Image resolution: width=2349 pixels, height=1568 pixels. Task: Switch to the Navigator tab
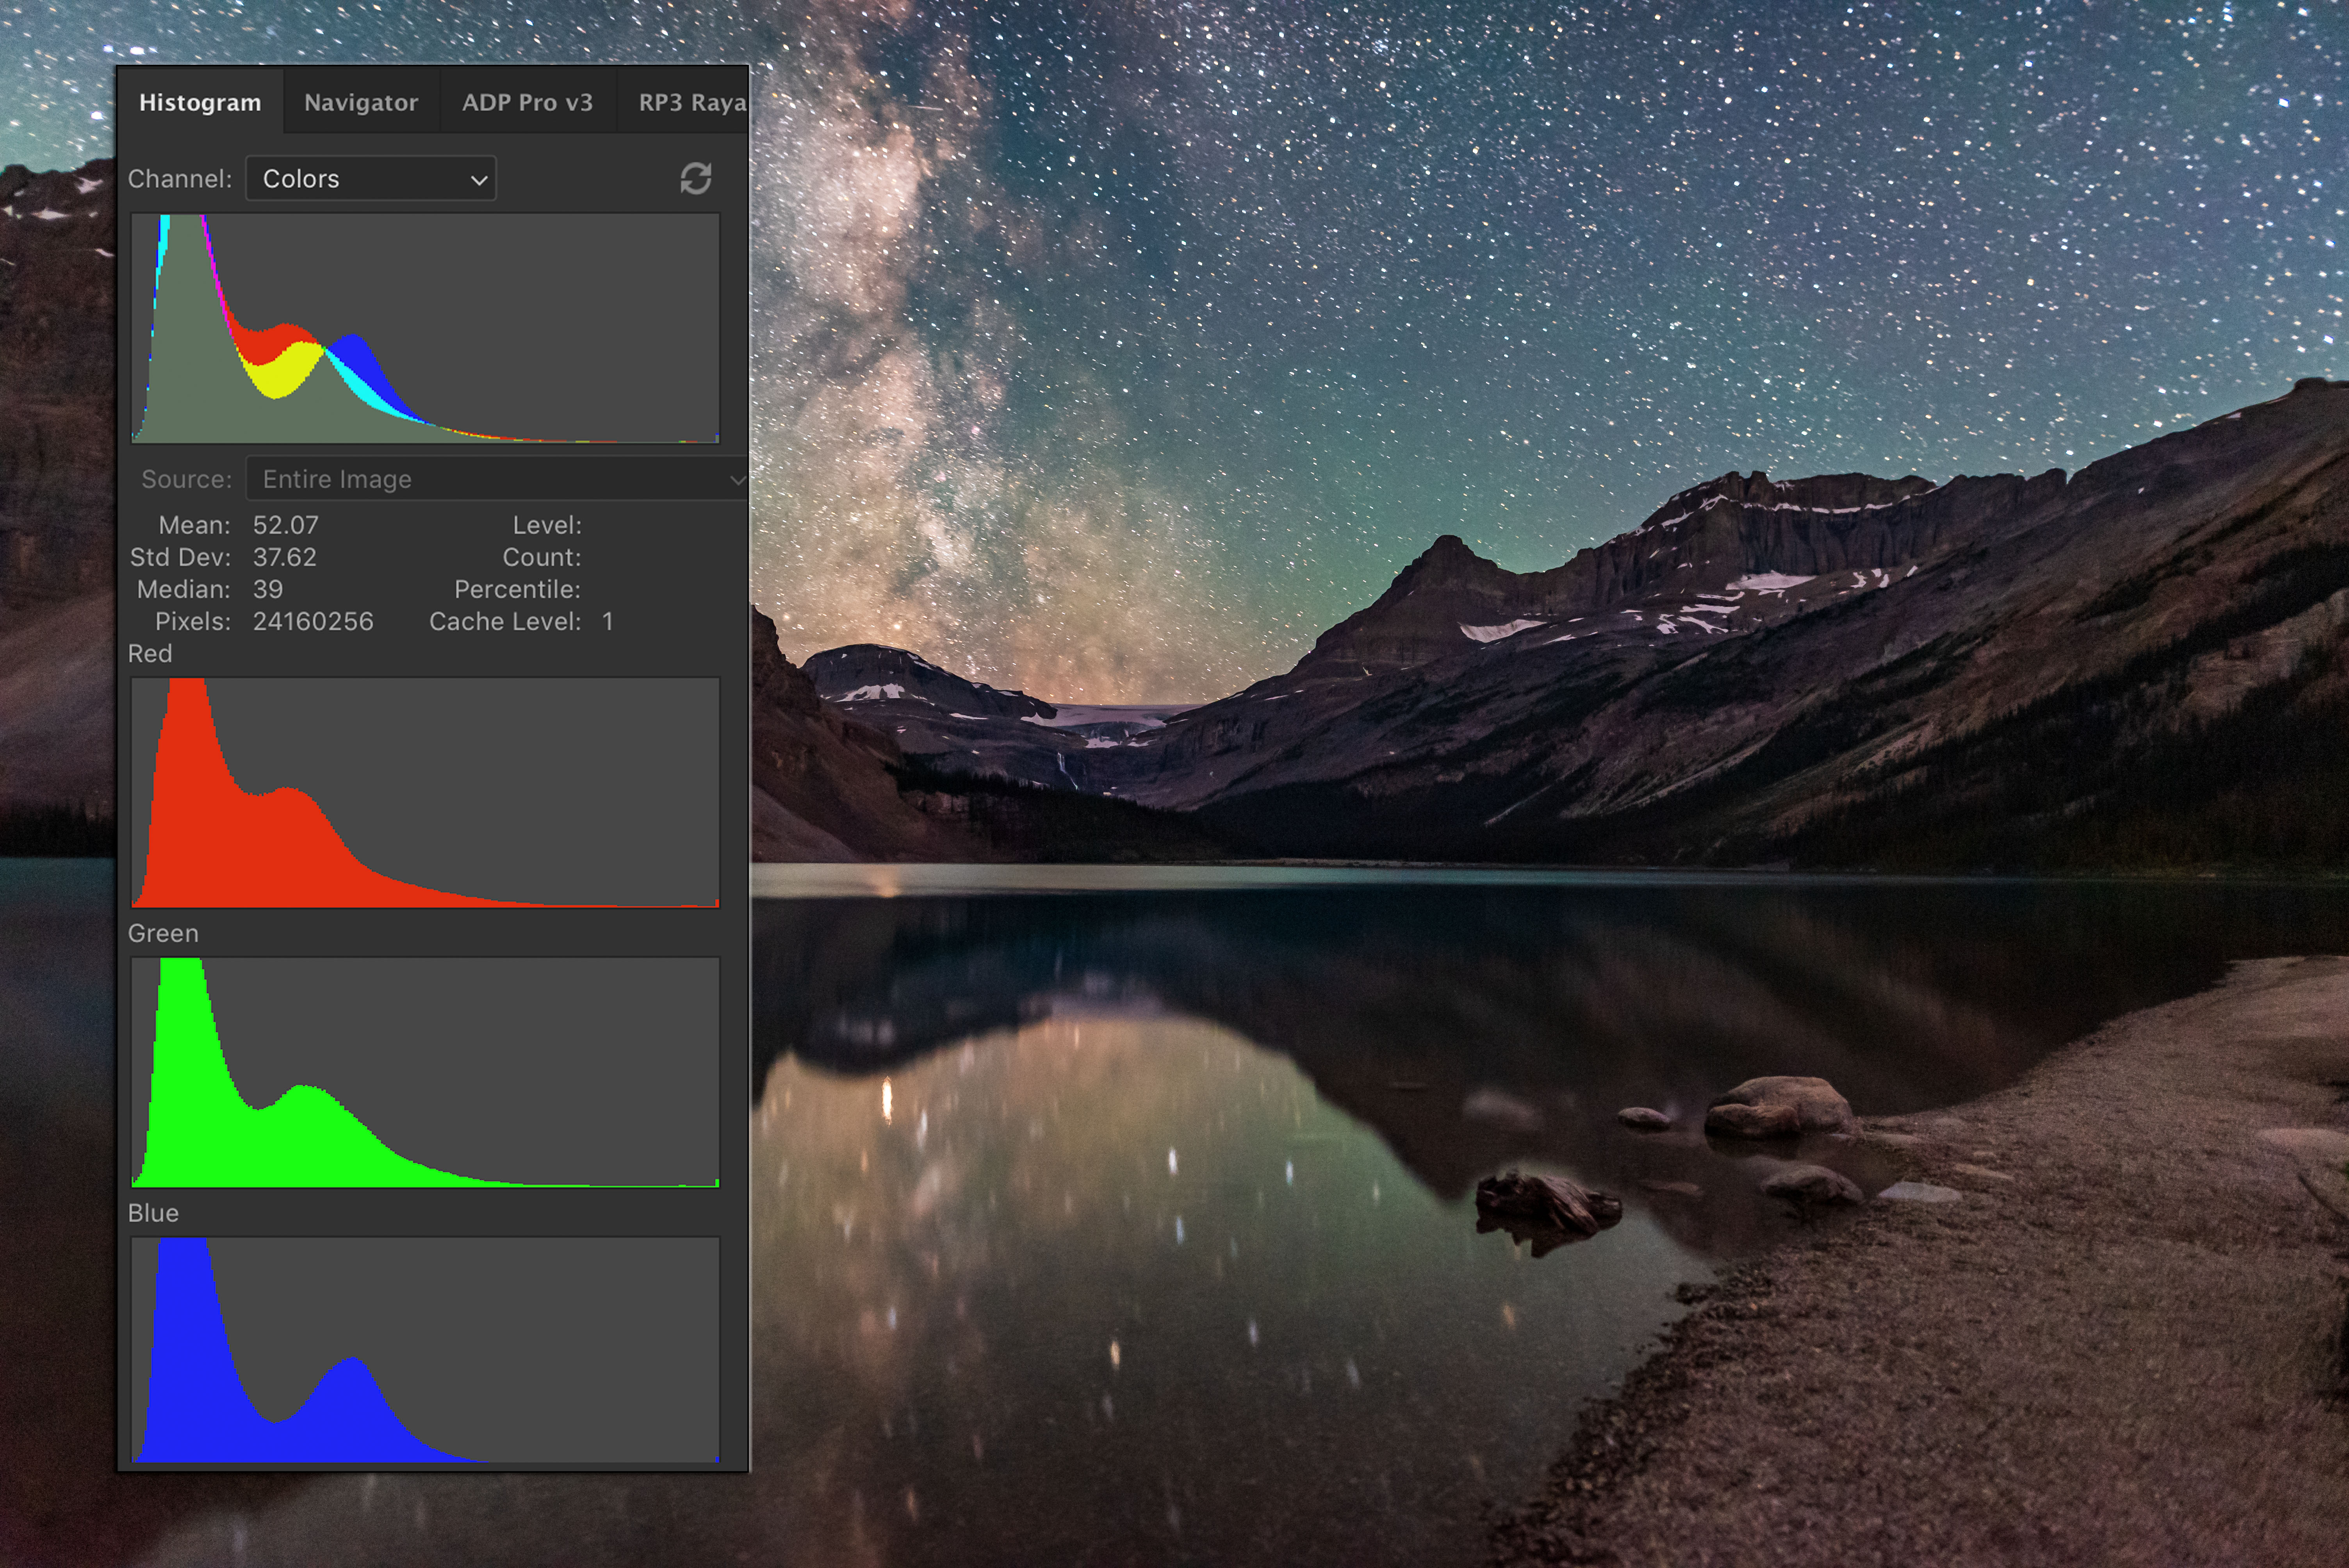361,102
